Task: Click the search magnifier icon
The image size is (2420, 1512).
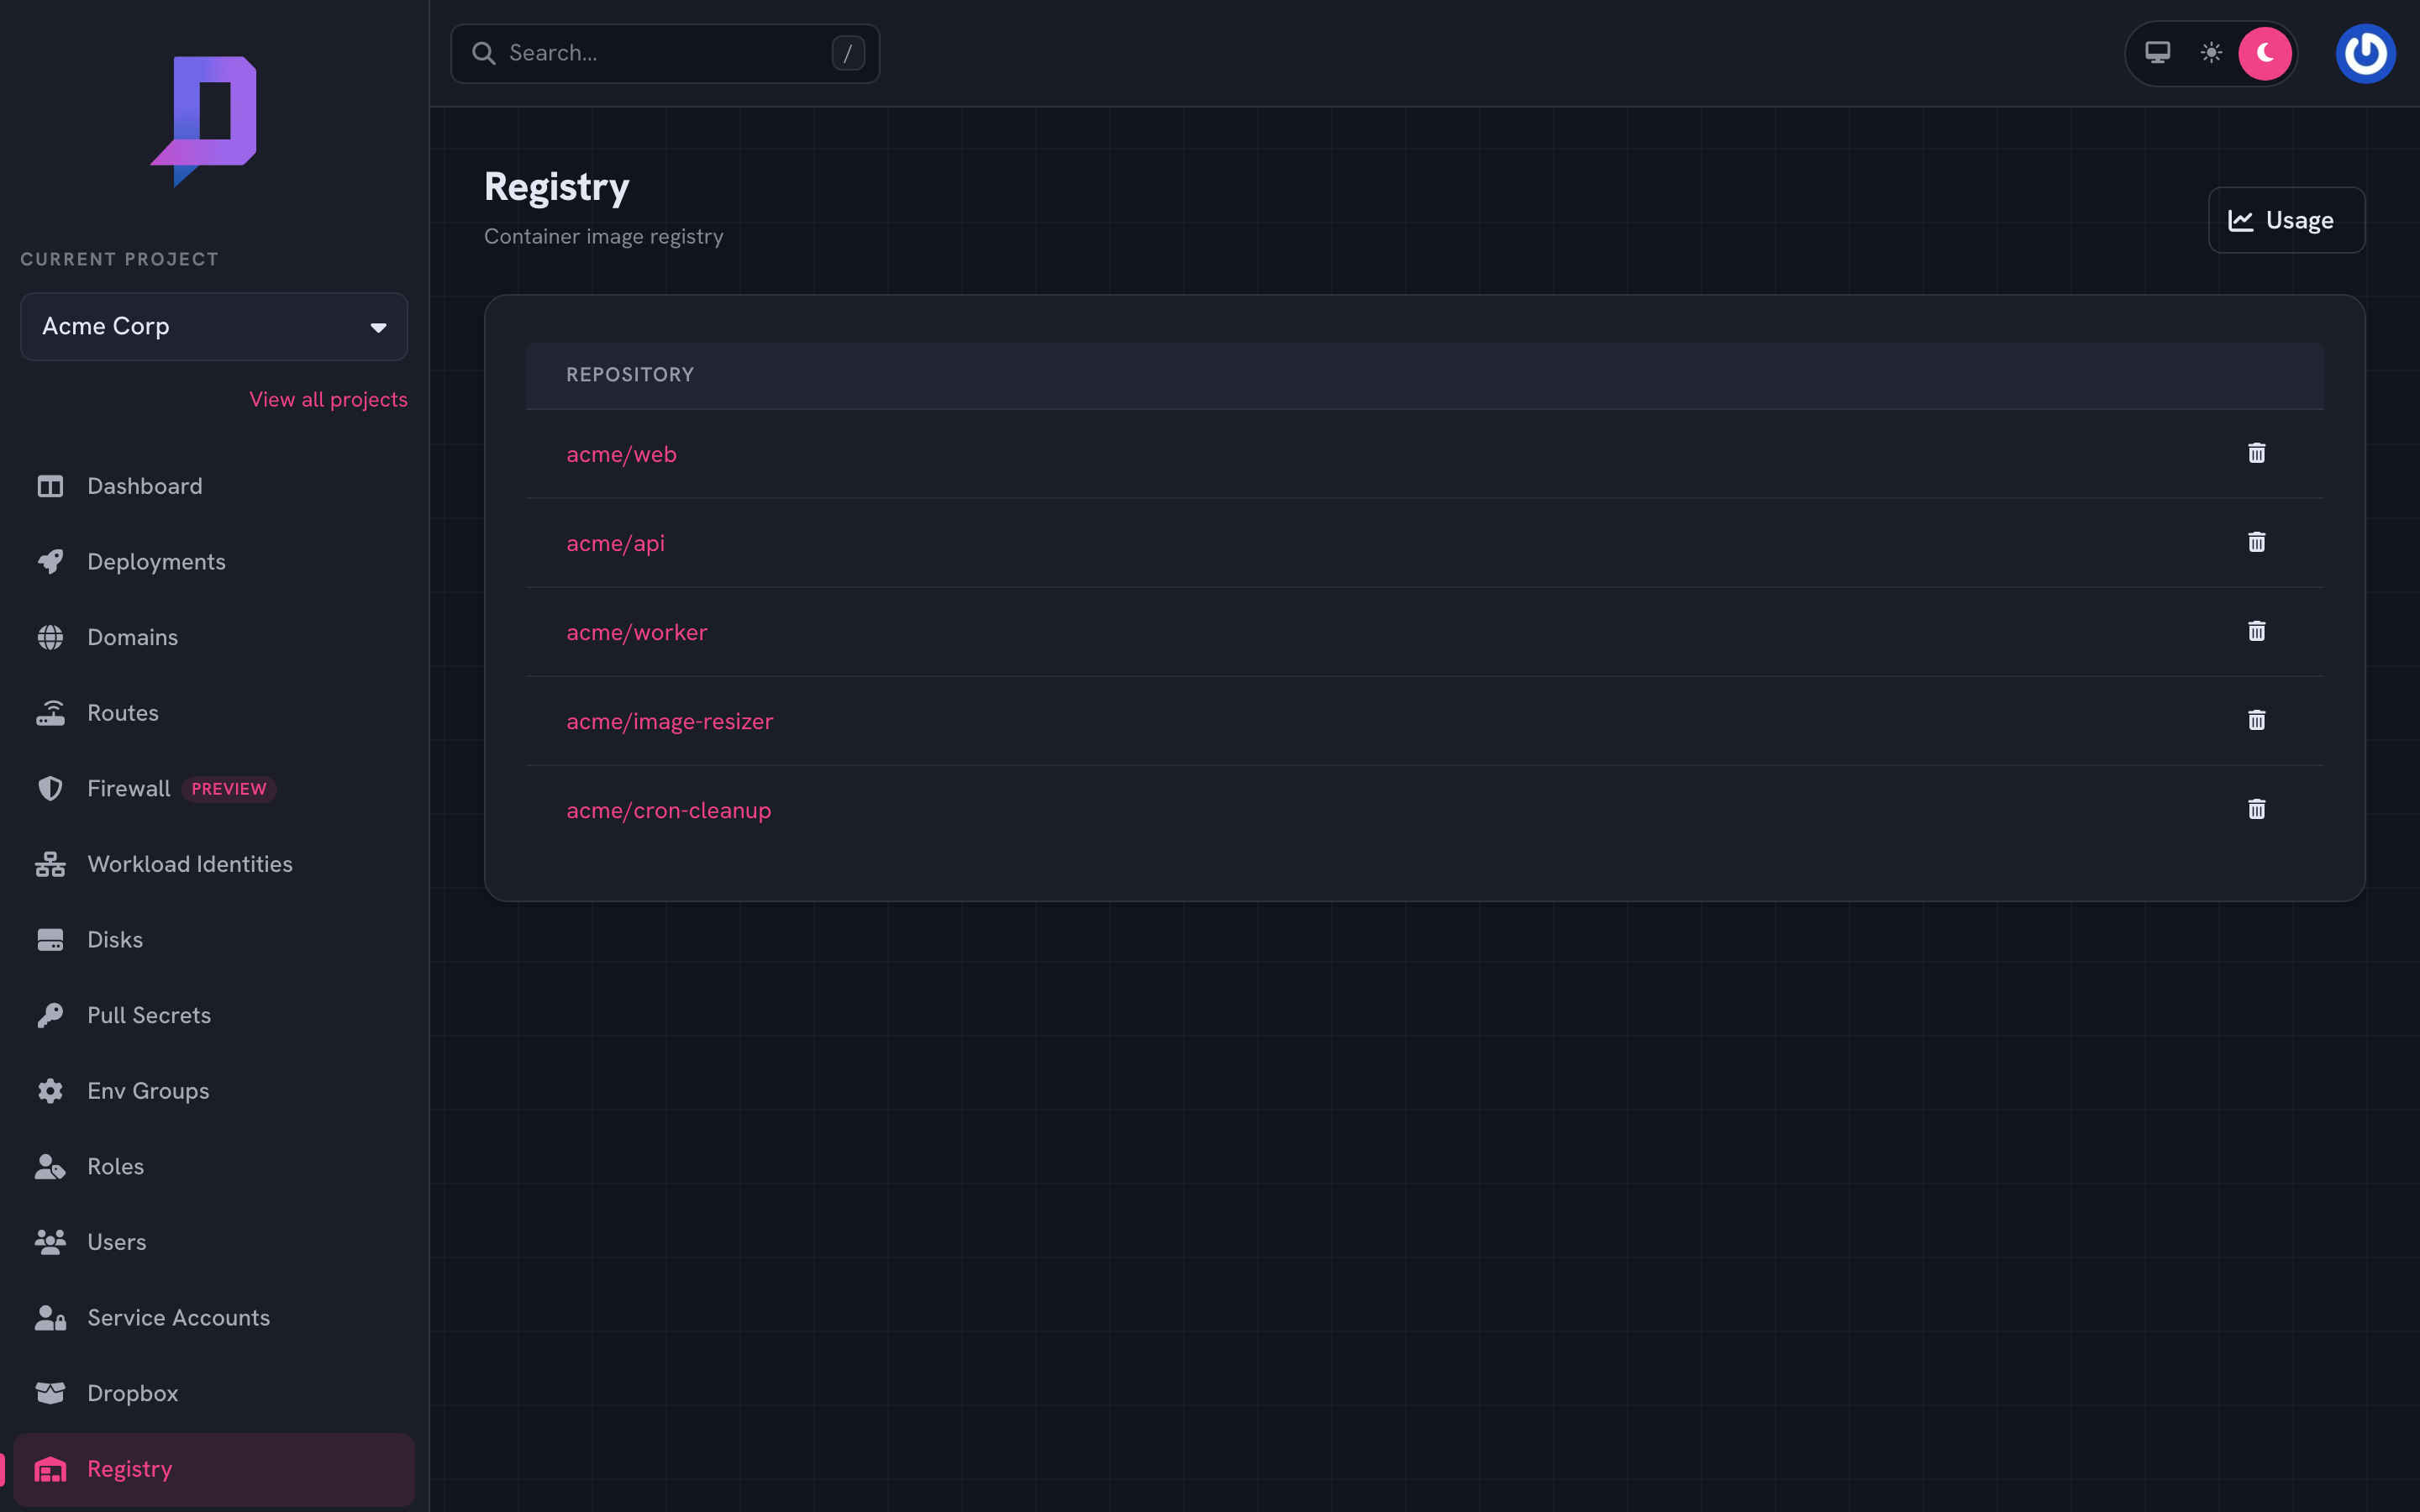Action: [483, 53]
